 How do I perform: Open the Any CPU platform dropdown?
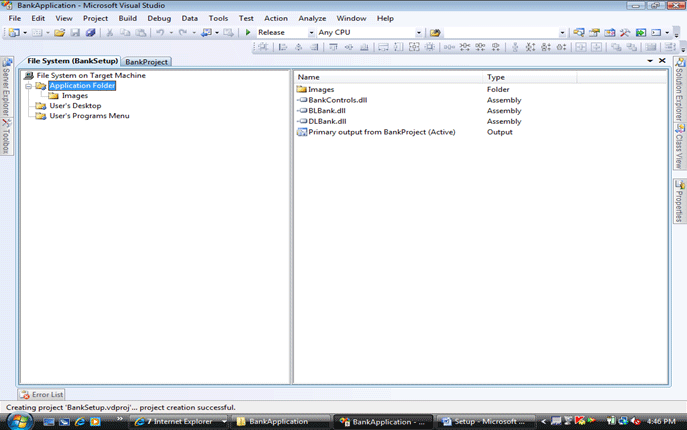(x=419, y=33)
